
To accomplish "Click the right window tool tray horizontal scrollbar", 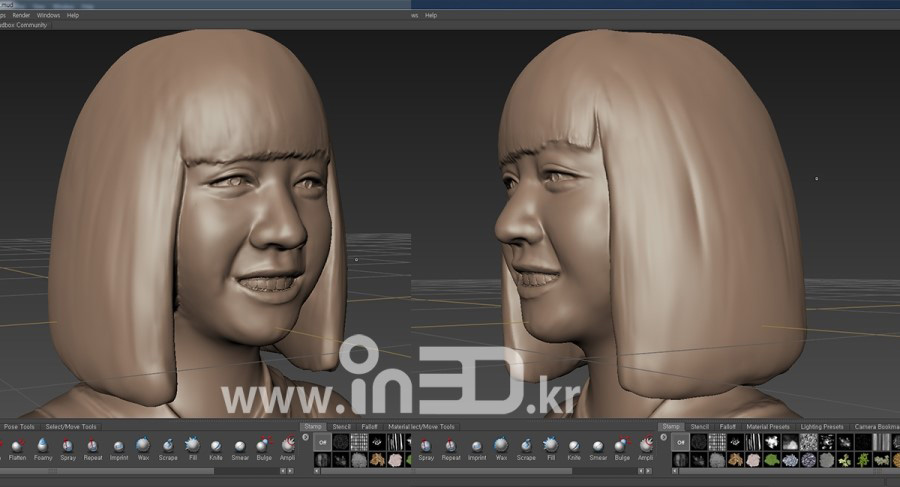I will pos(494,471).
